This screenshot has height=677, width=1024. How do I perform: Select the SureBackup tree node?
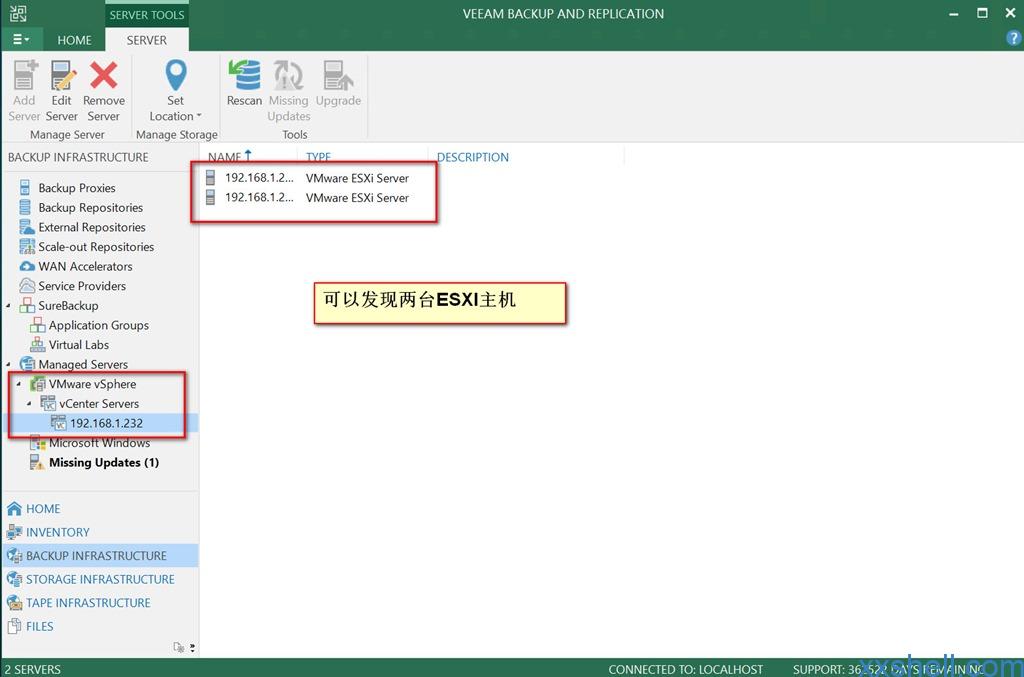tap(68, 306)
